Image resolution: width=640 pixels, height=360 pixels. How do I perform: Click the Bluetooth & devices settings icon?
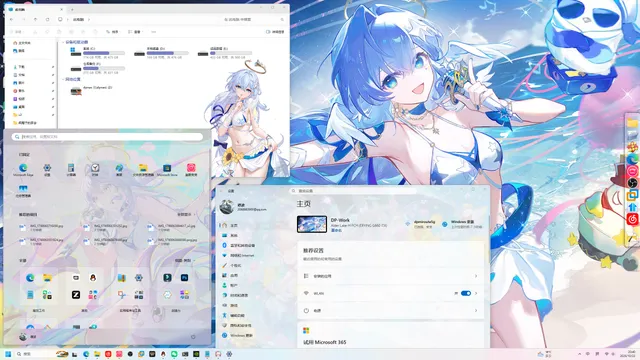[x=224, y=245]
